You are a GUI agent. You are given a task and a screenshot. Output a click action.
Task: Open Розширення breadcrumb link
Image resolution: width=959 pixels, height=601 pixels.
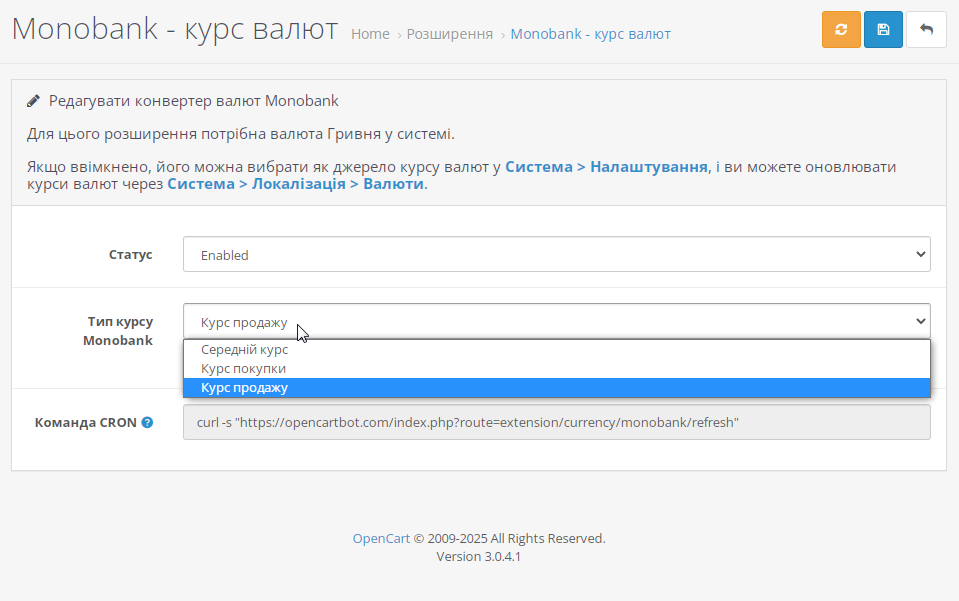click(450, 34)
